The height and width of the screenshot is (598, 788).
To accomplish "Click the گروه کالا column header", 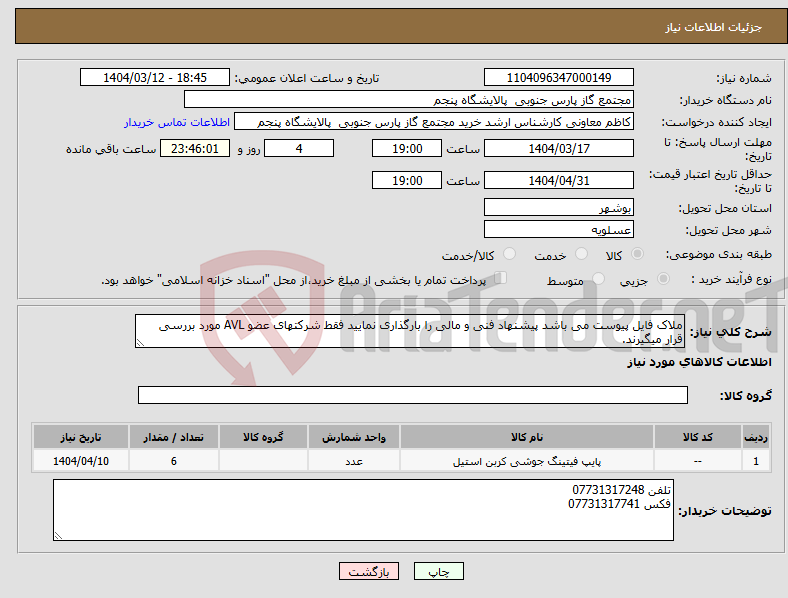I will pyautogui.click(x=263, y=437).
